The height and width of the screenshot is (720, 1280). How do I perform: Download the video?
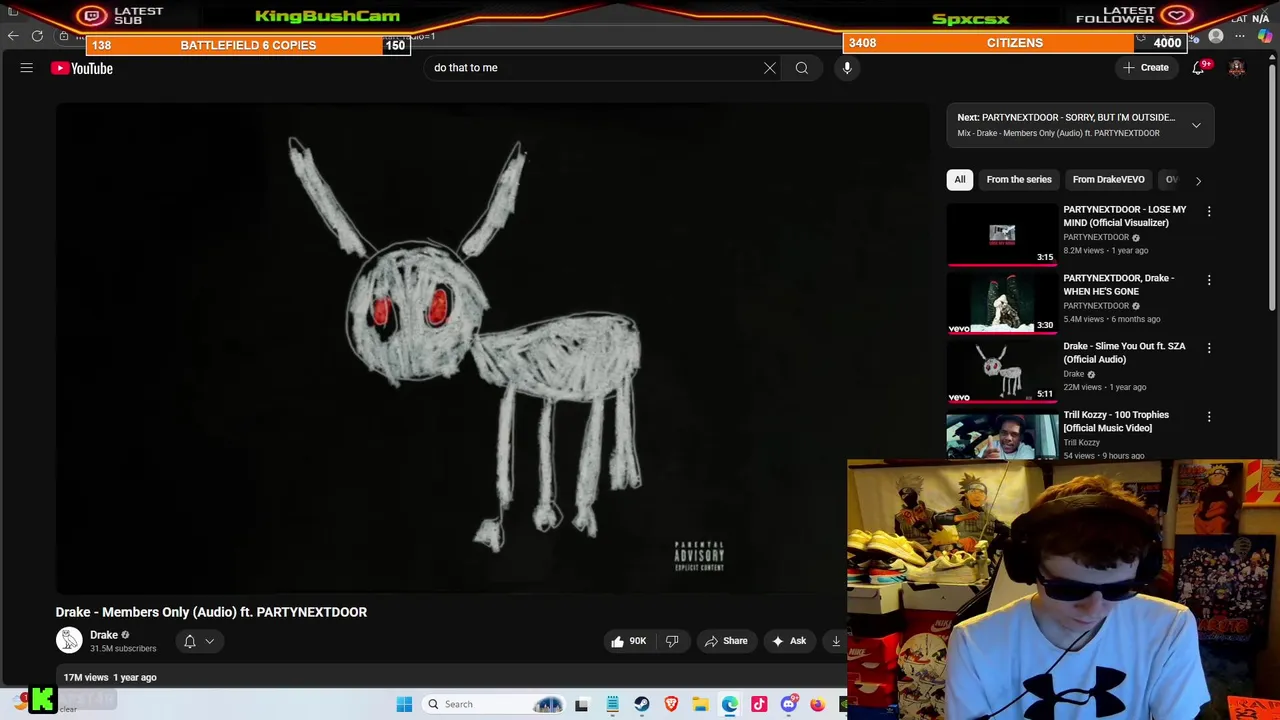pyautogui.click(x=835, y=641)
